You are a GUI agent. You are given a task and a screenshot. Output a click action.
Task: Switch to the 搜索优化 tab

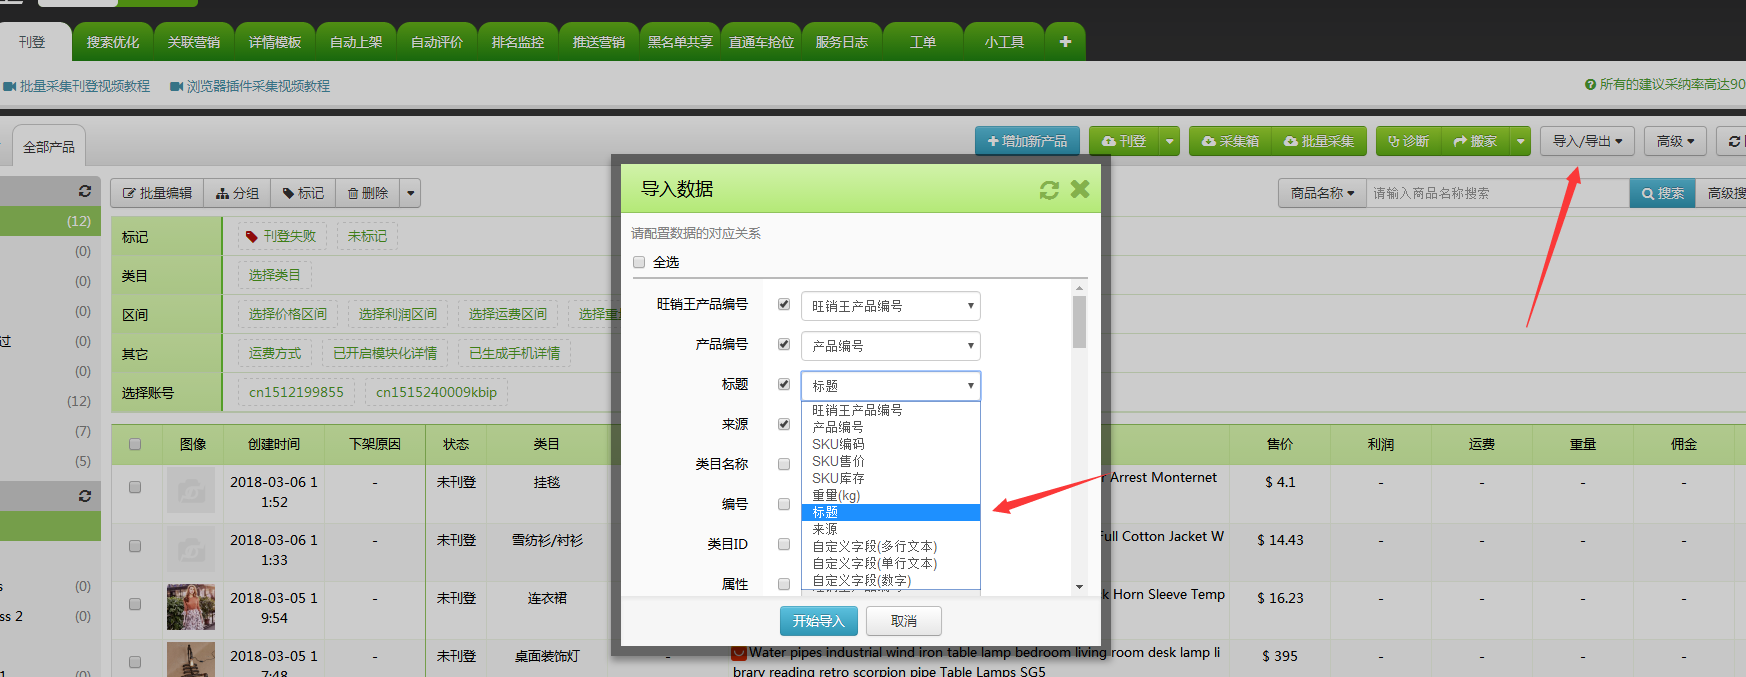tap(113, 42)
